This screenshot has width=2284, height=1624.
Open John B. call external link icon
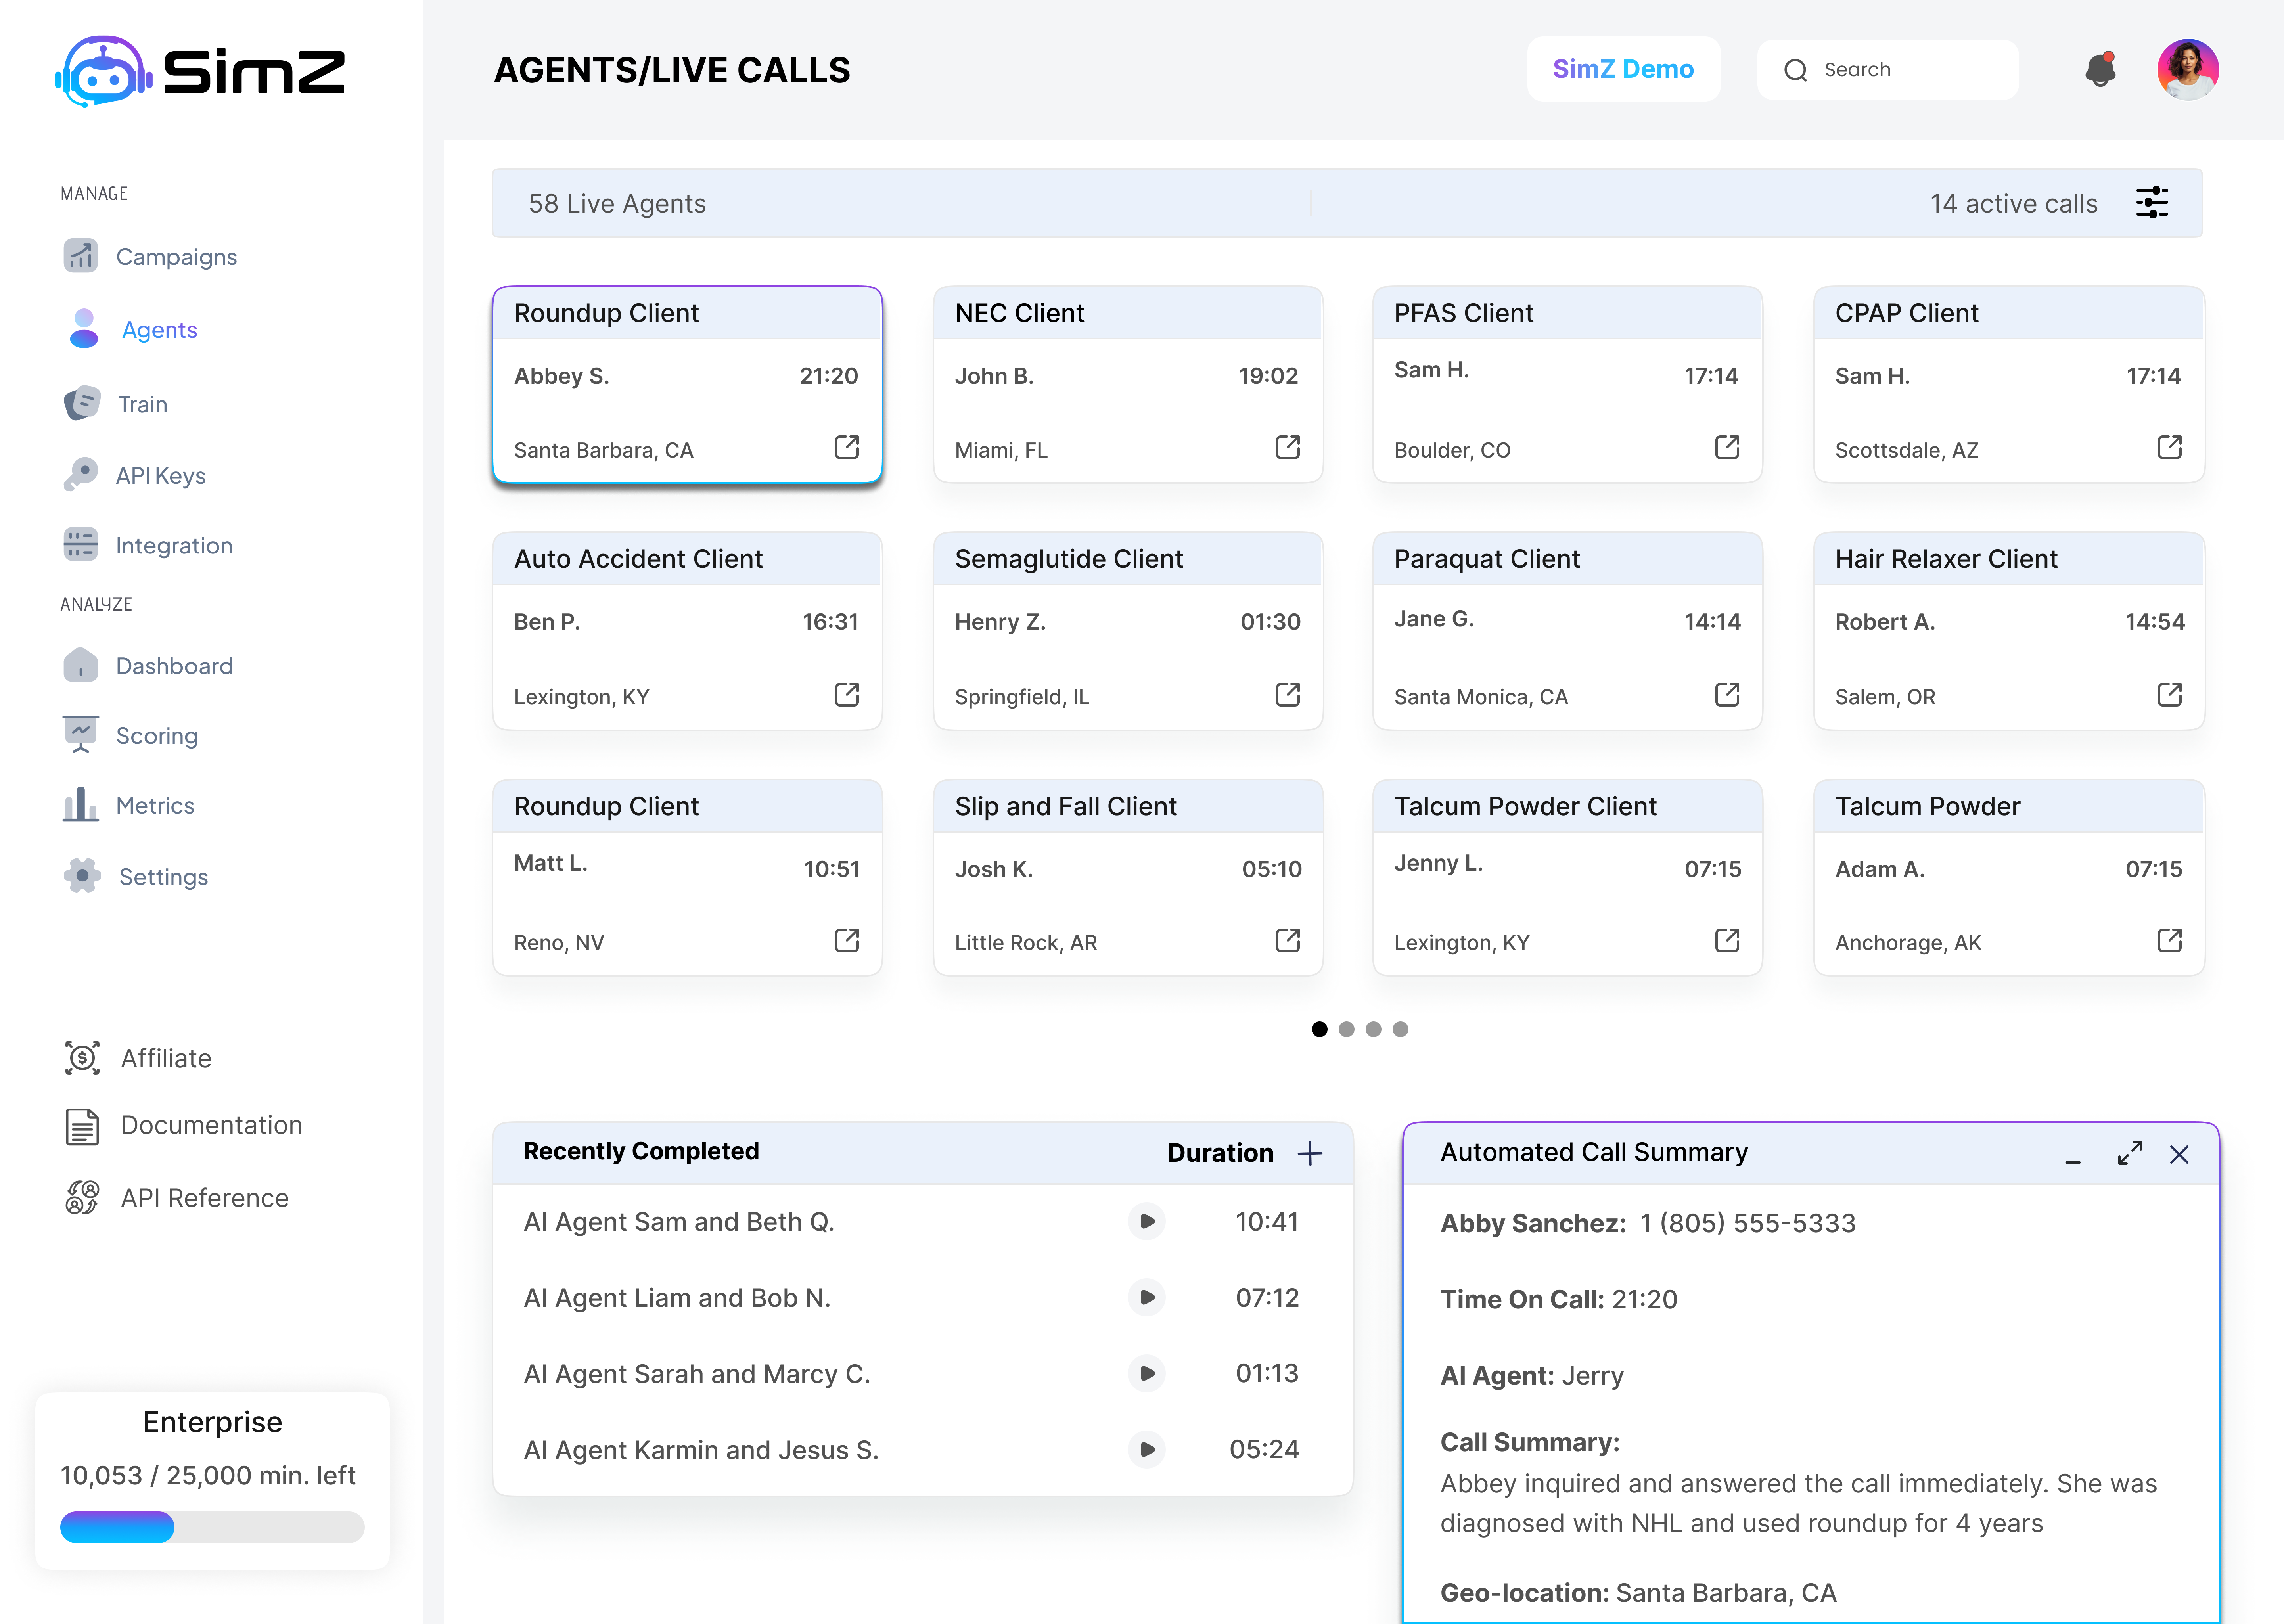click(1288, 447)
